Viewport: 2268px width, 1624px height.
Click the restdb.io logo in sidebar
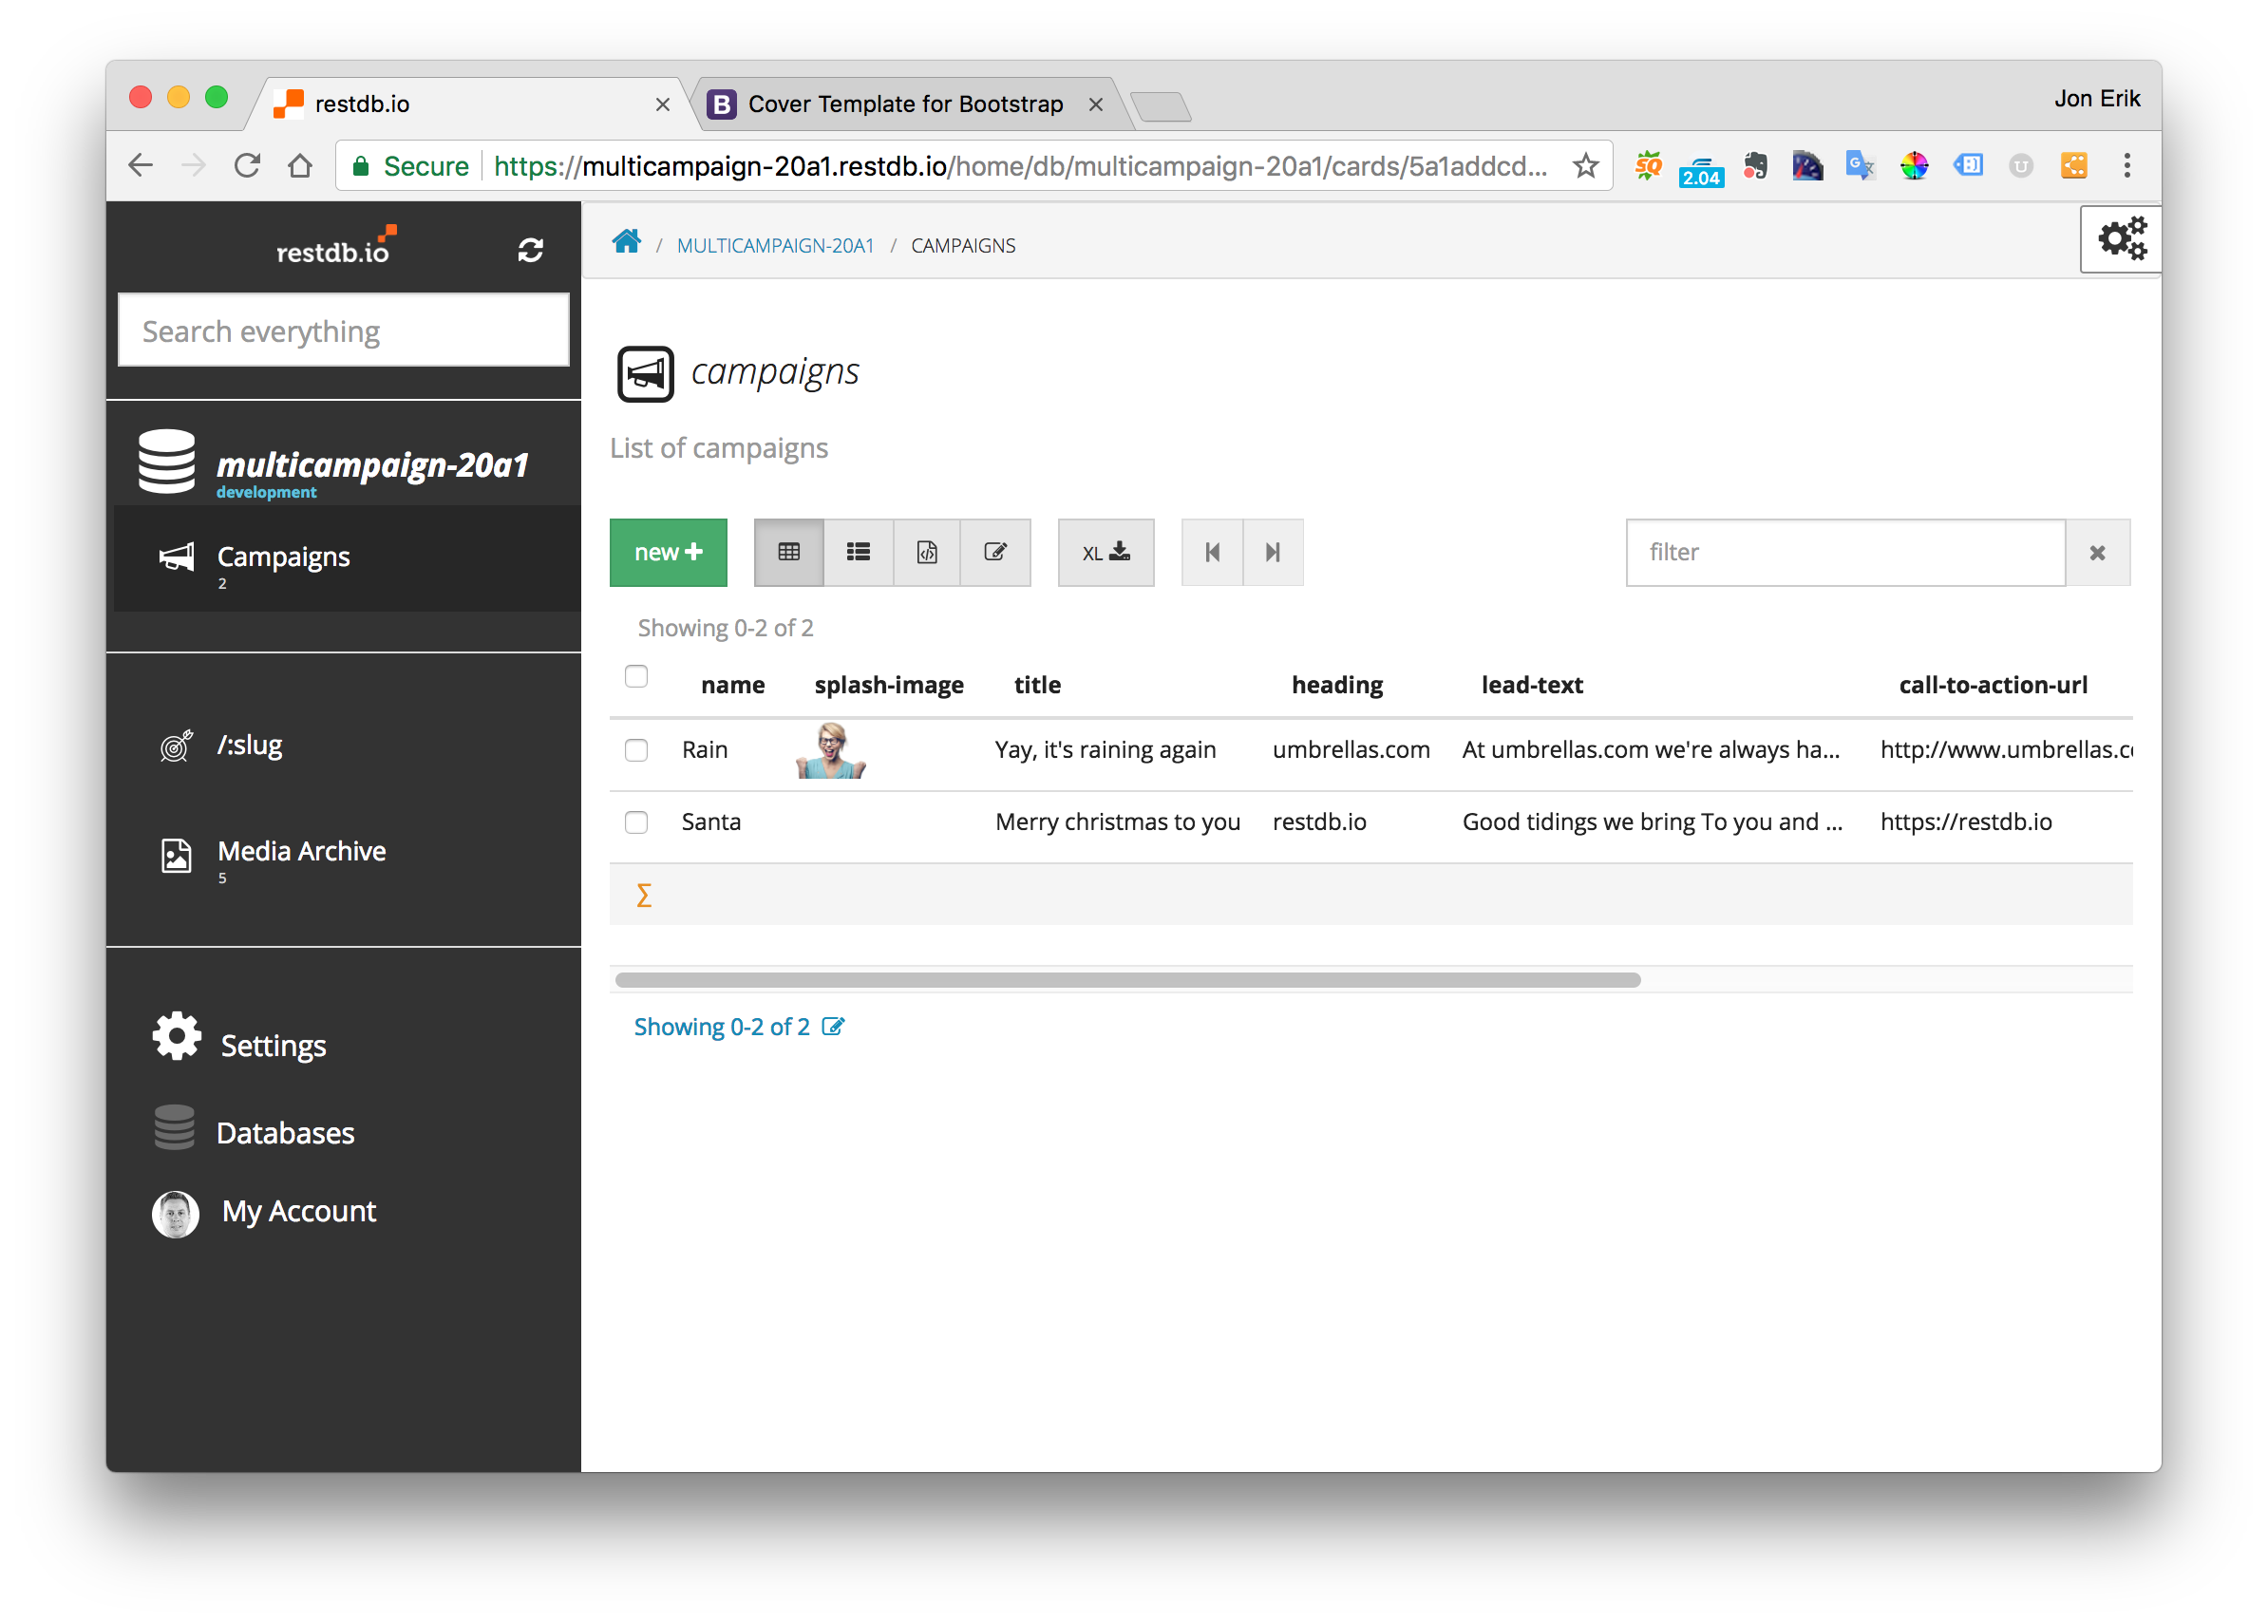click(336, 247)
